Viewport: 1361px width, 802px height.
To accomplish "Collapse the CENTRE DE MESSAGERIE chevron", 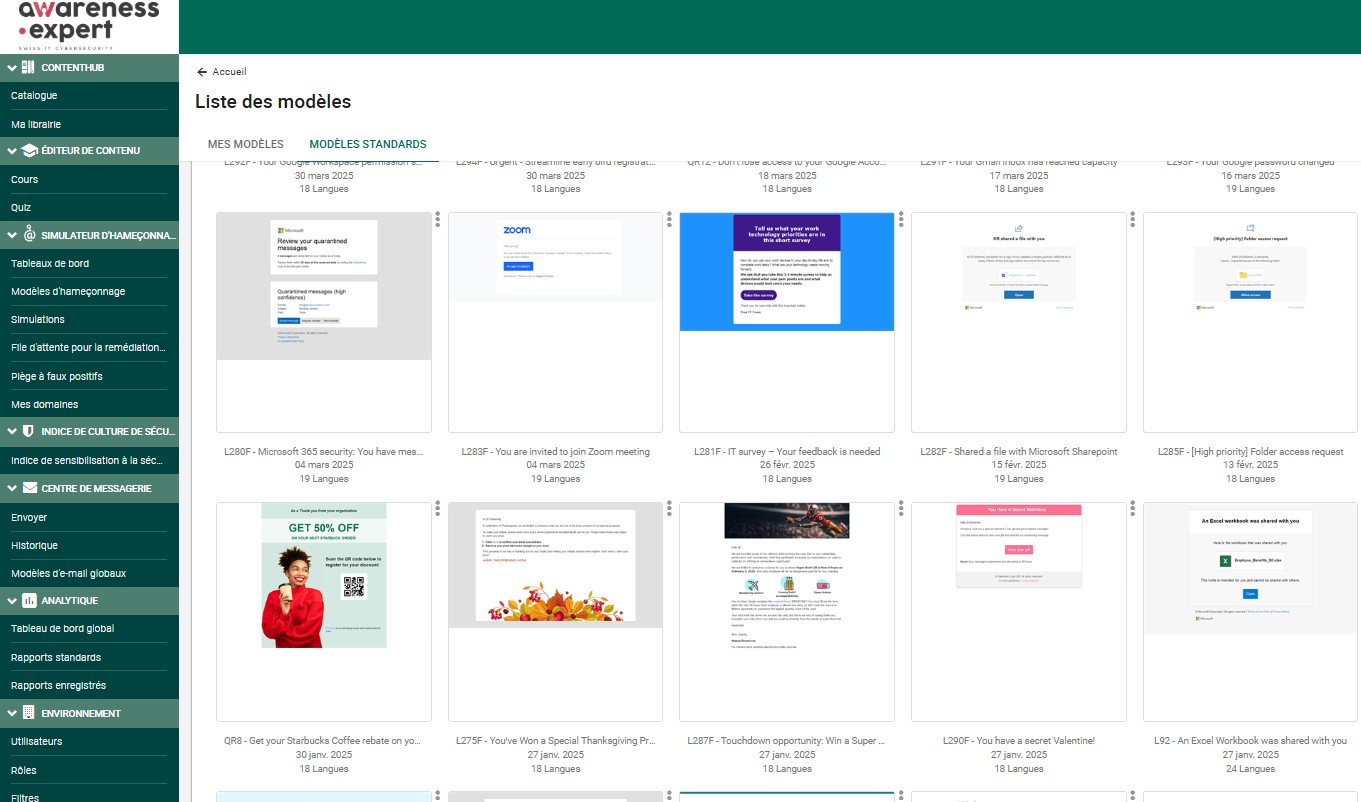I will click(11, 489).
